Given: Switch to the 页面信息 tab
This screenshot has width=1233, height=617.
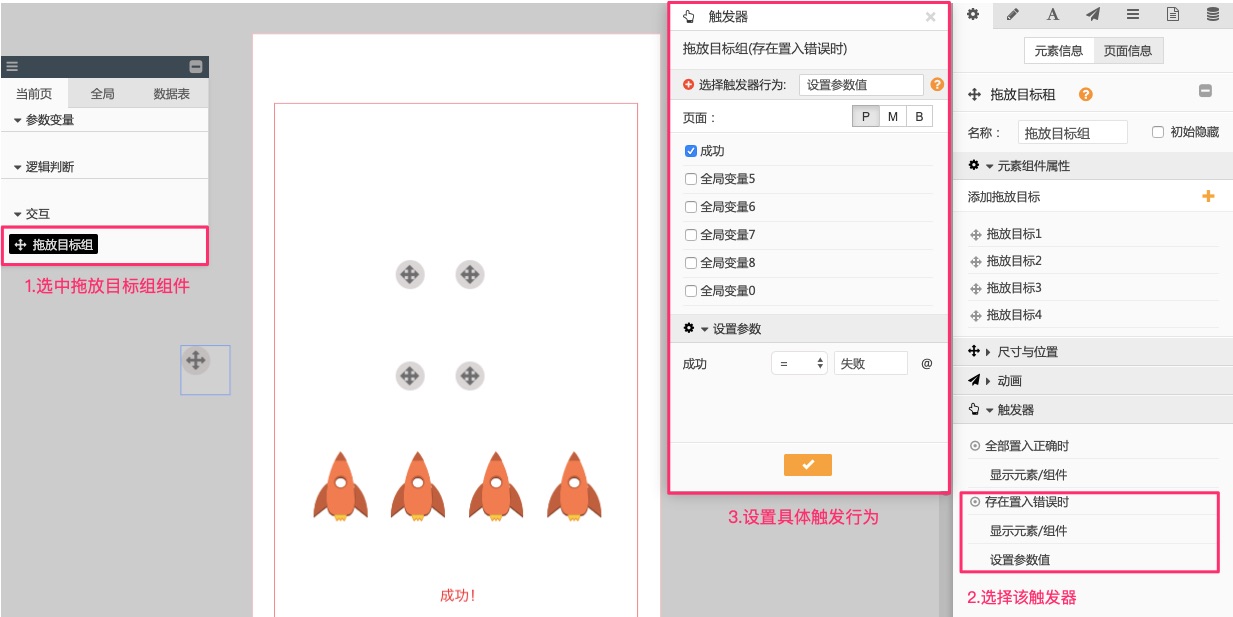Looking at the screenshot, I should click(1128, 51).
